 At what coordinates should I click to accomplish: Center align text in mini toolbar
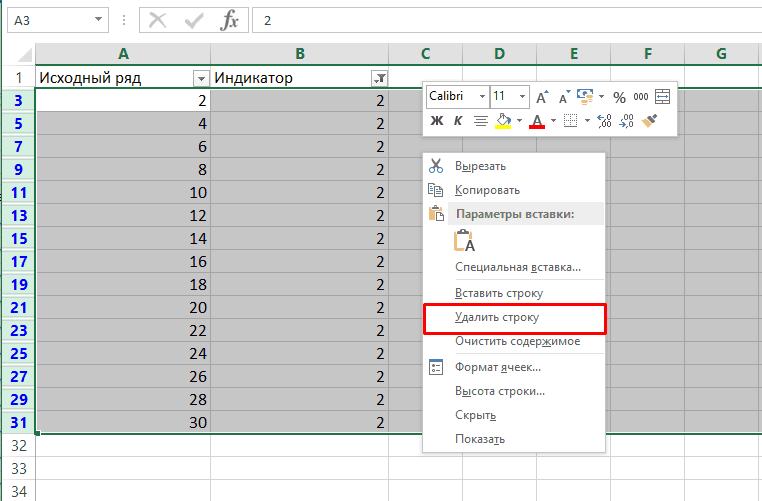(x=481, y=121)
